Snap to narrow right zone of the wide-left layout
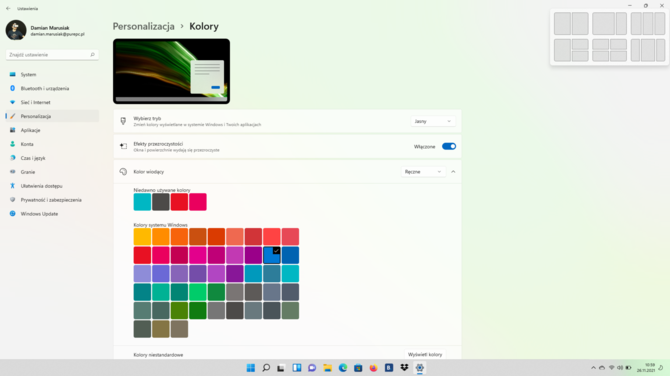Image resolution: width=670 pixels, height=376 pixels. tap(622, 24)
